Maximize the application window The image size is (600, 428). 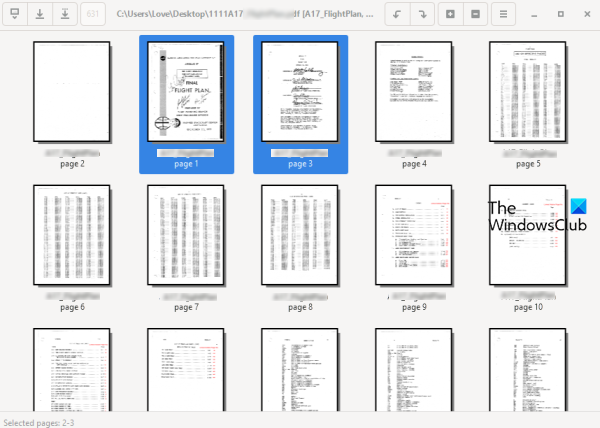point(561,14)
